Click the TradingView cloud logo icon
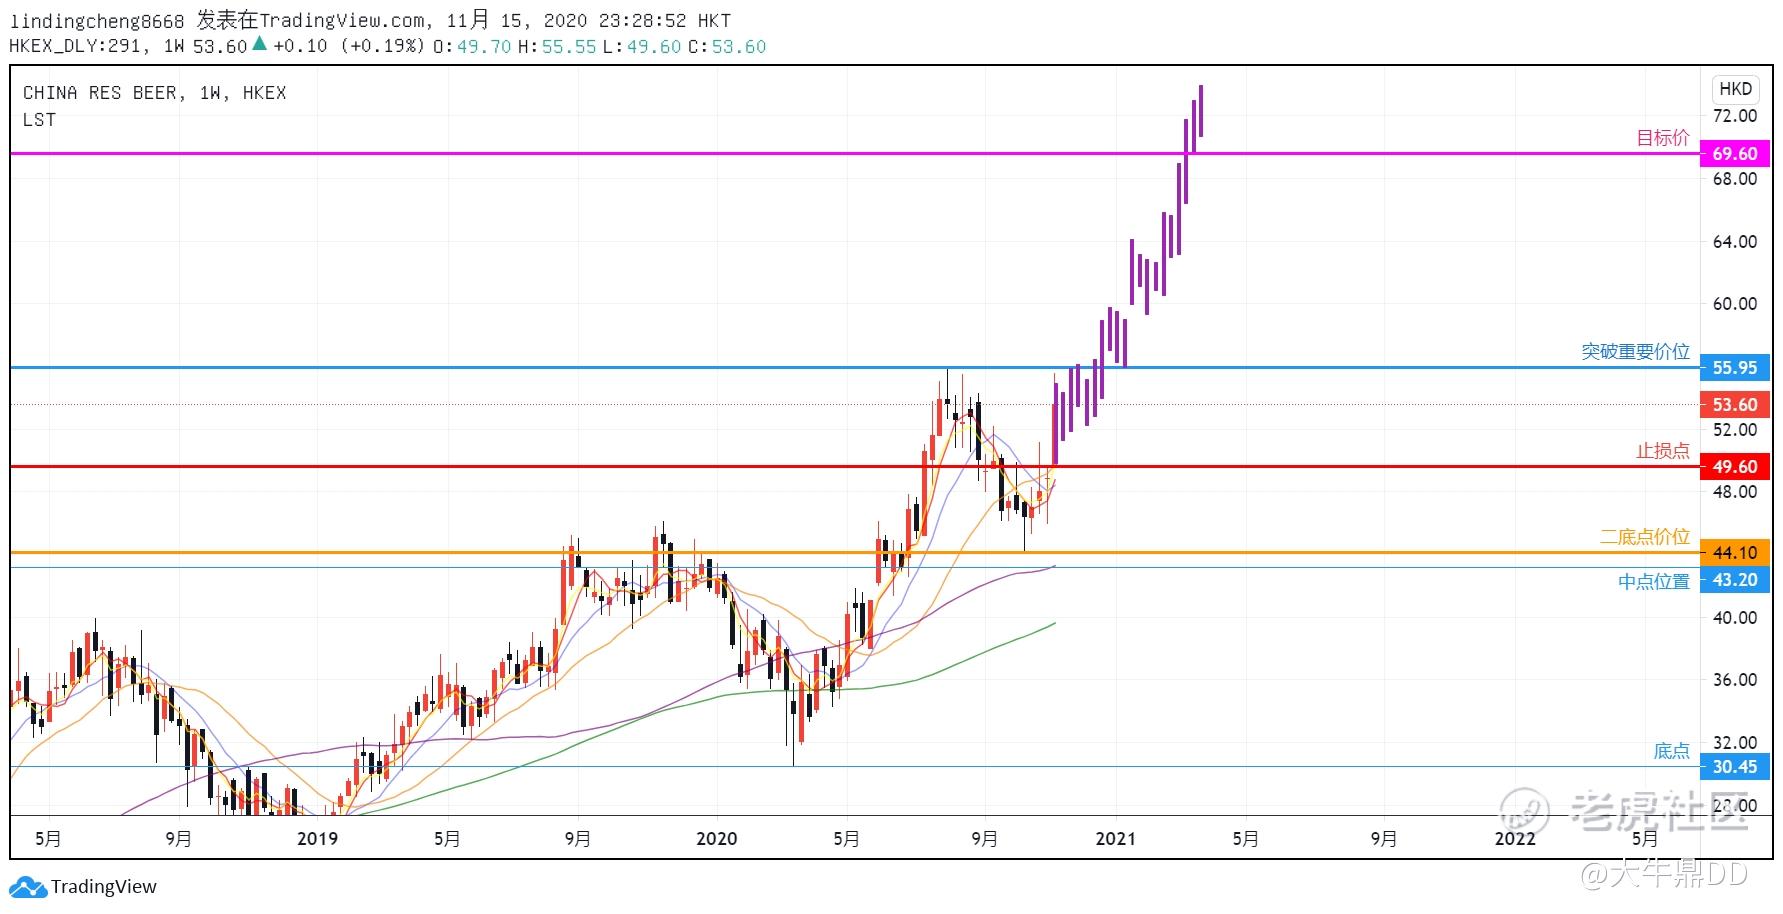This screenshot has width=1783, height=914. [28, 887]
